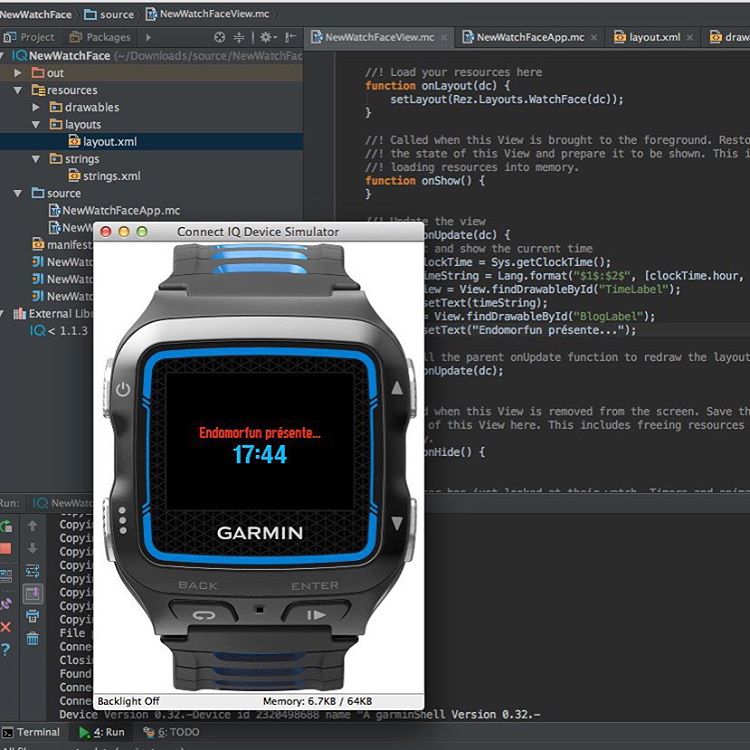
Task: Print console output using the printer icon
Action: 33,616
